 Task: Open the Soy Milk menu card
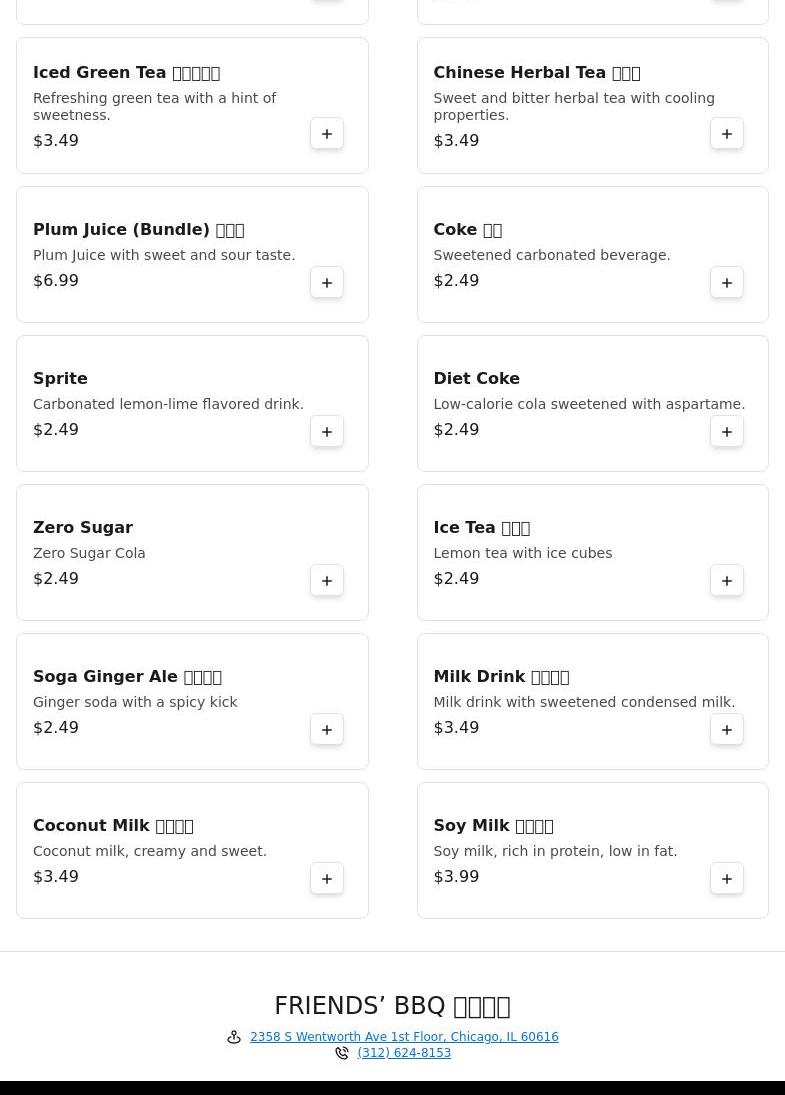coord(592,850)
